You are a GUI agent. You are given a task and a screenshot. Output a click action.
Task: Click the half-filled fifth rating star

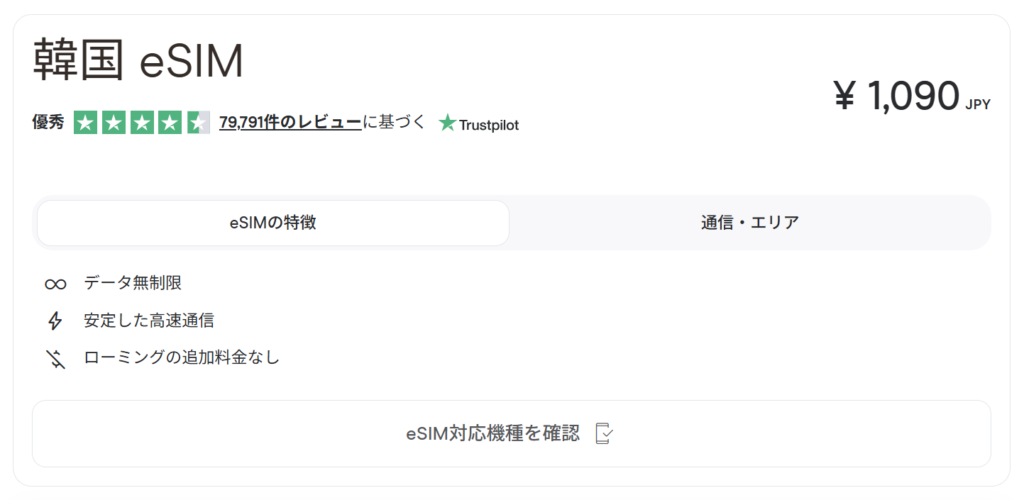pos(198,123)
